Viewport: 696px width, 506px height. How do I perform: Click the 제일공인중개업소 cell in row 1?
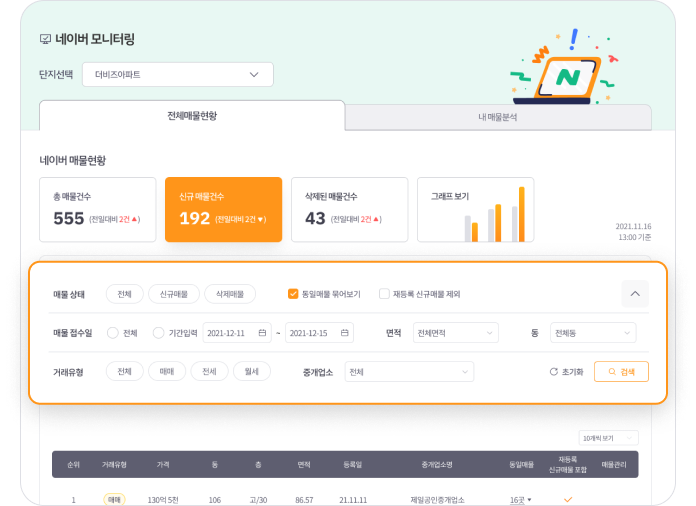[x=437, y=500]
